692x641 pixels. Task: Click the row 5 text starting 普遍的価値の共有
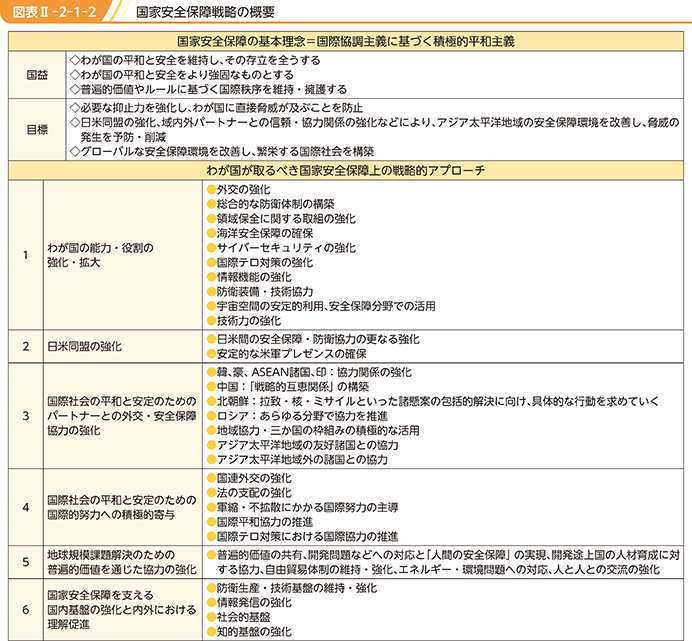tap(443, 562)
